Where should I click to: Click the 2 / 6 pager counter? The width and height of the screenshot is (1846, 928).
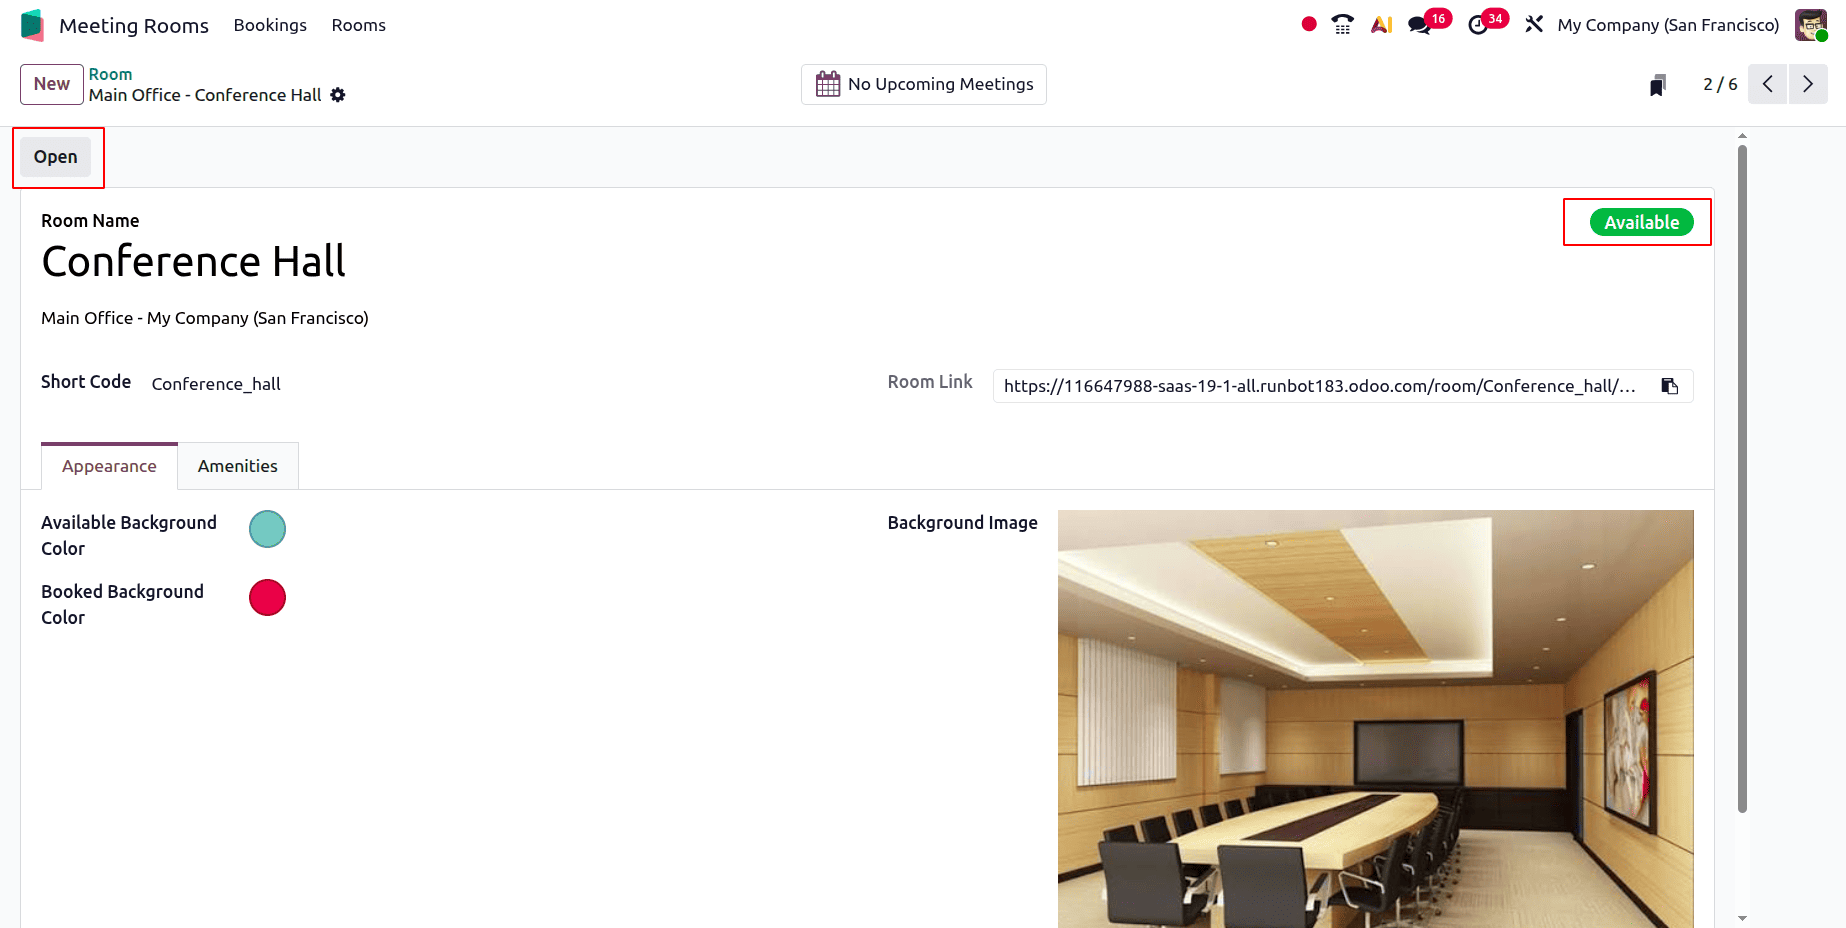[x=1720, y=84]
